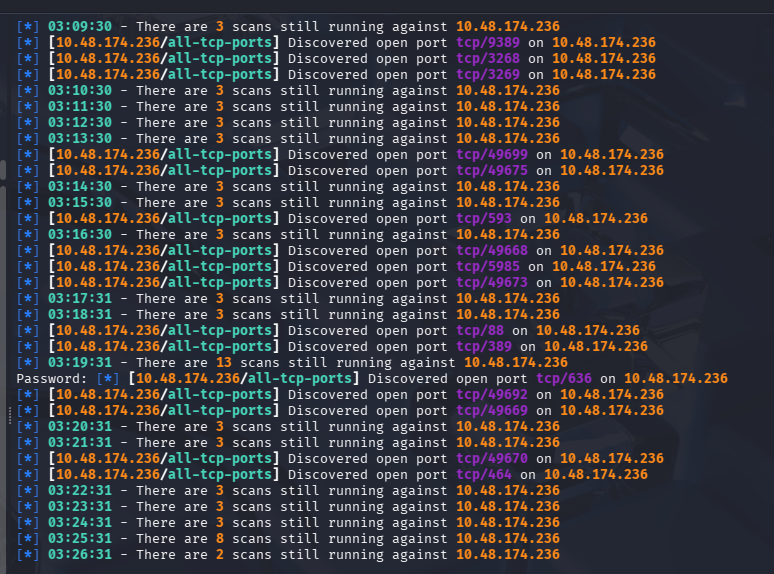This screenshot has width=774, height=574.
Task: Click the tcp/3268 port entry
Action: click(x=488, y=59)
